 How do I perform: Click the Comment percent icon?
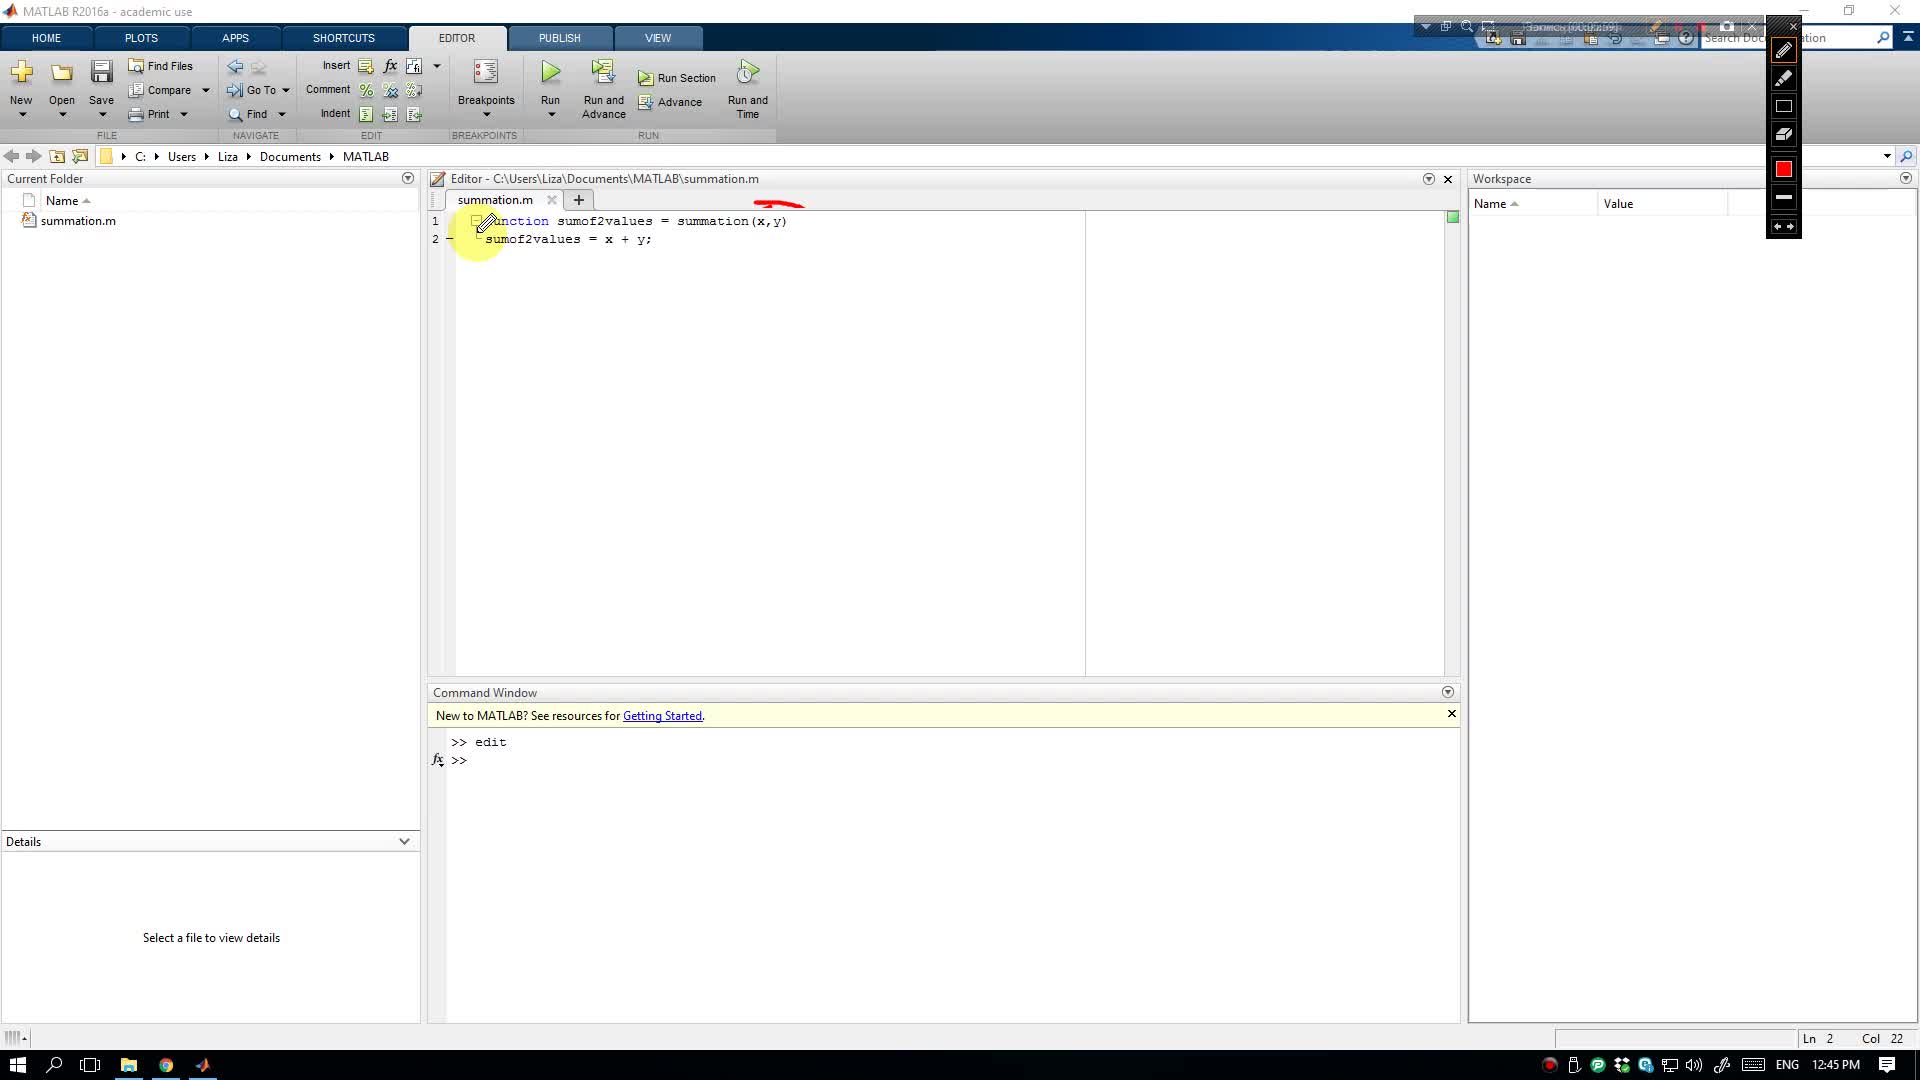(366, 90)
